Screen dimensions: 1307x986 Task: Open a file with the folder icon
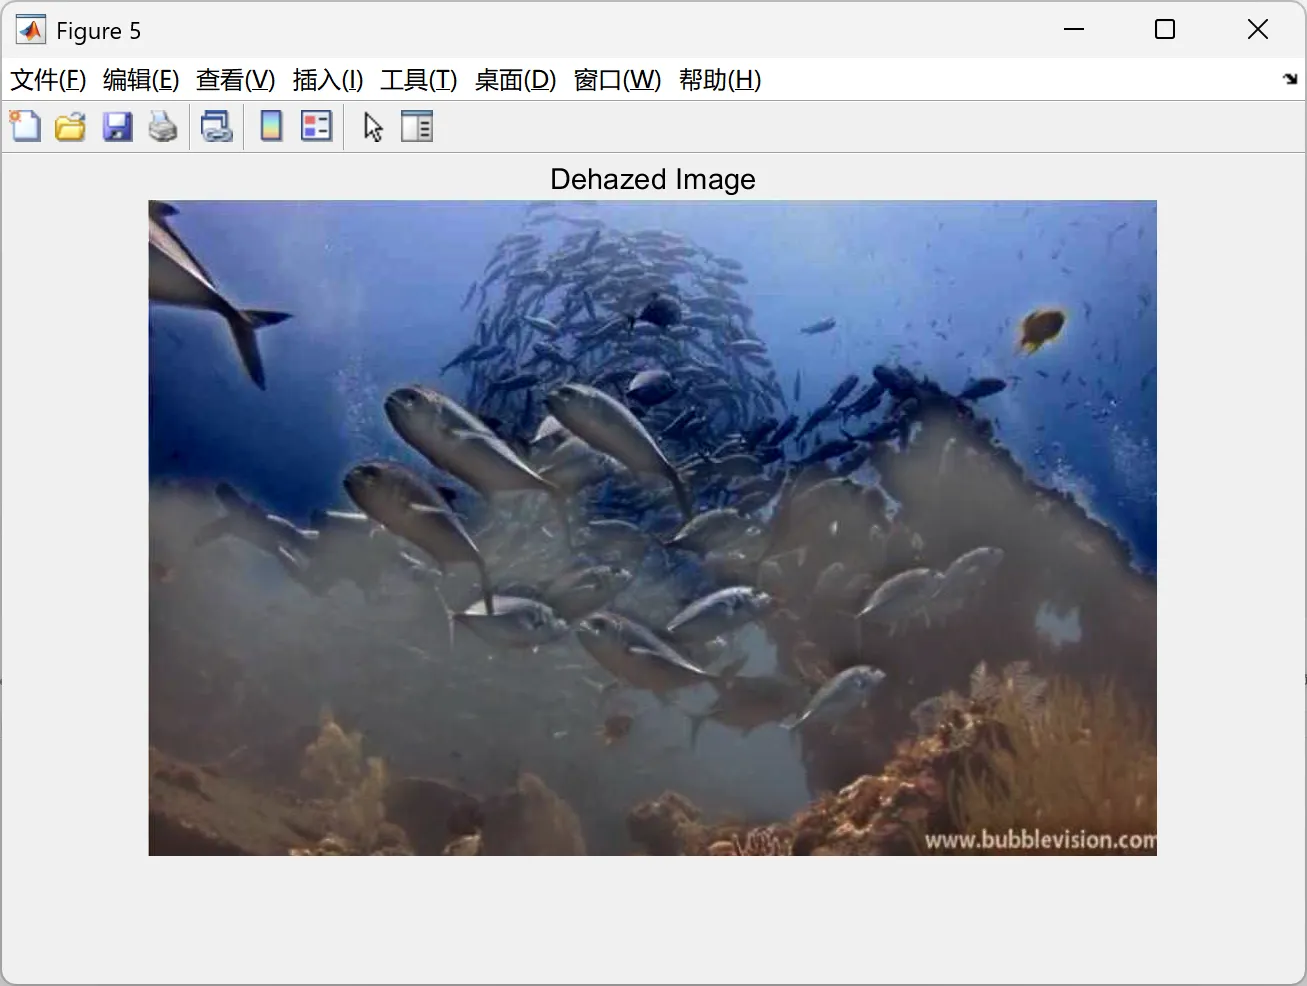point(70,127)
